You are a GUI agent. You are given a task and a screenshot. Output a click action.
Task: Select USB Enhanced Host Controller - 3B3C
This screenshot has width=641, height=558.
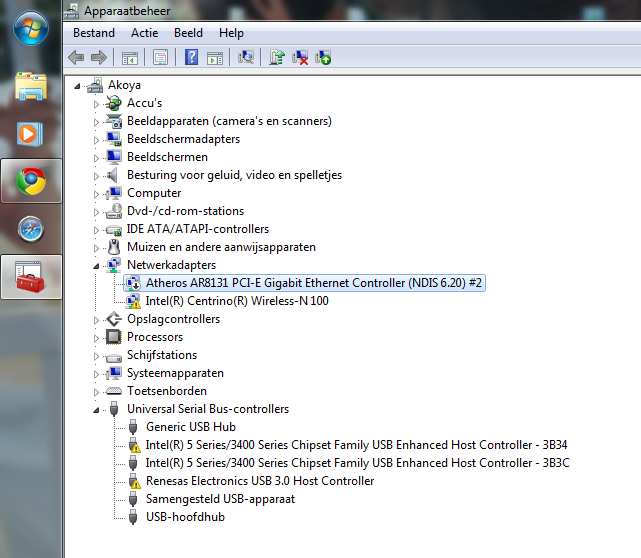point(357,463)
